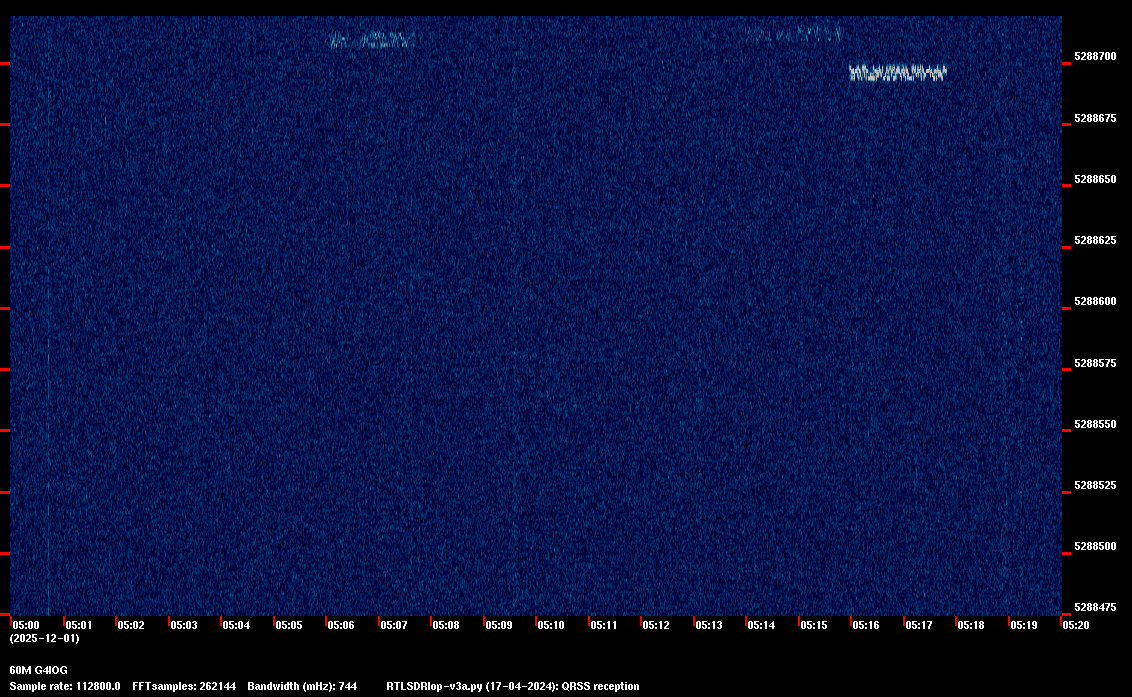Click the 05:17 time label
1132x697 pixels.
pyautogui.click(x=918, y=625)
